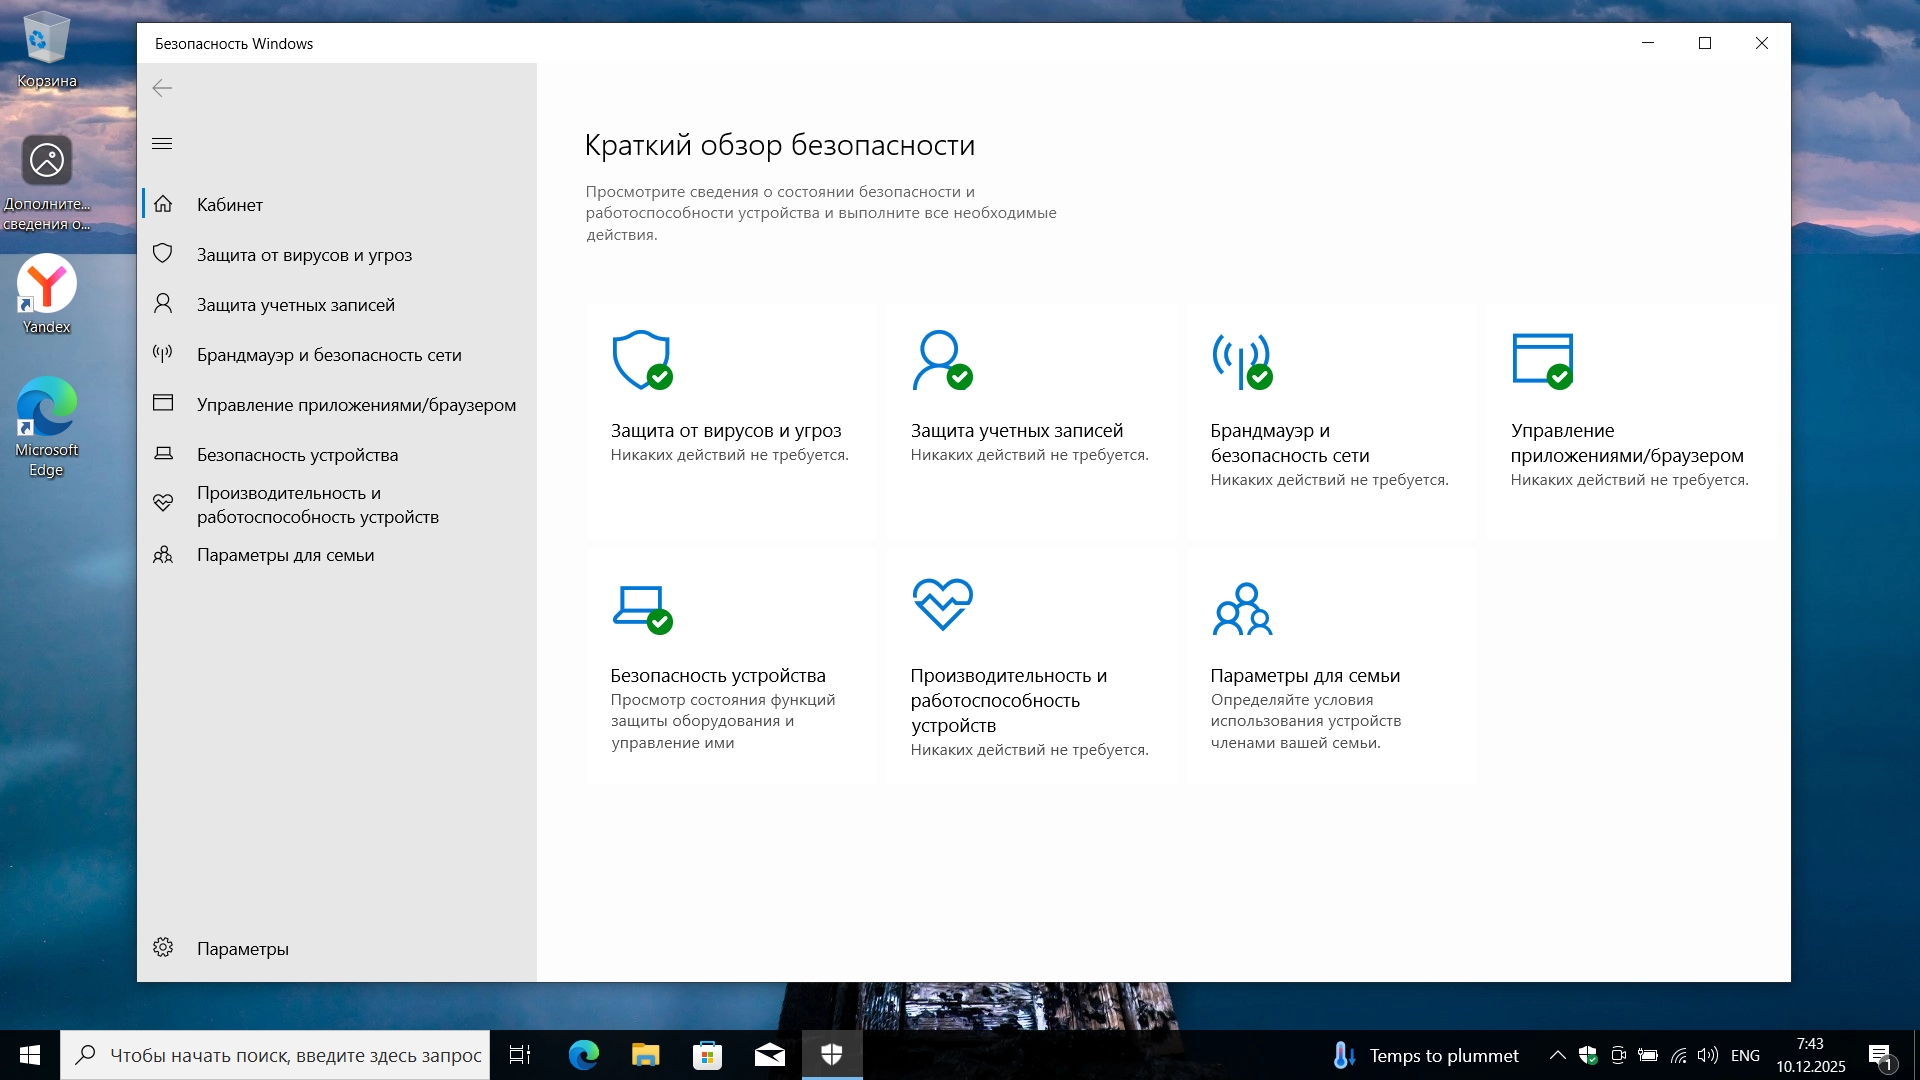Open Безопасность устройства in the sidebar
Image resolution: width=1920 pixels, height=1080 pixels.
297,454
